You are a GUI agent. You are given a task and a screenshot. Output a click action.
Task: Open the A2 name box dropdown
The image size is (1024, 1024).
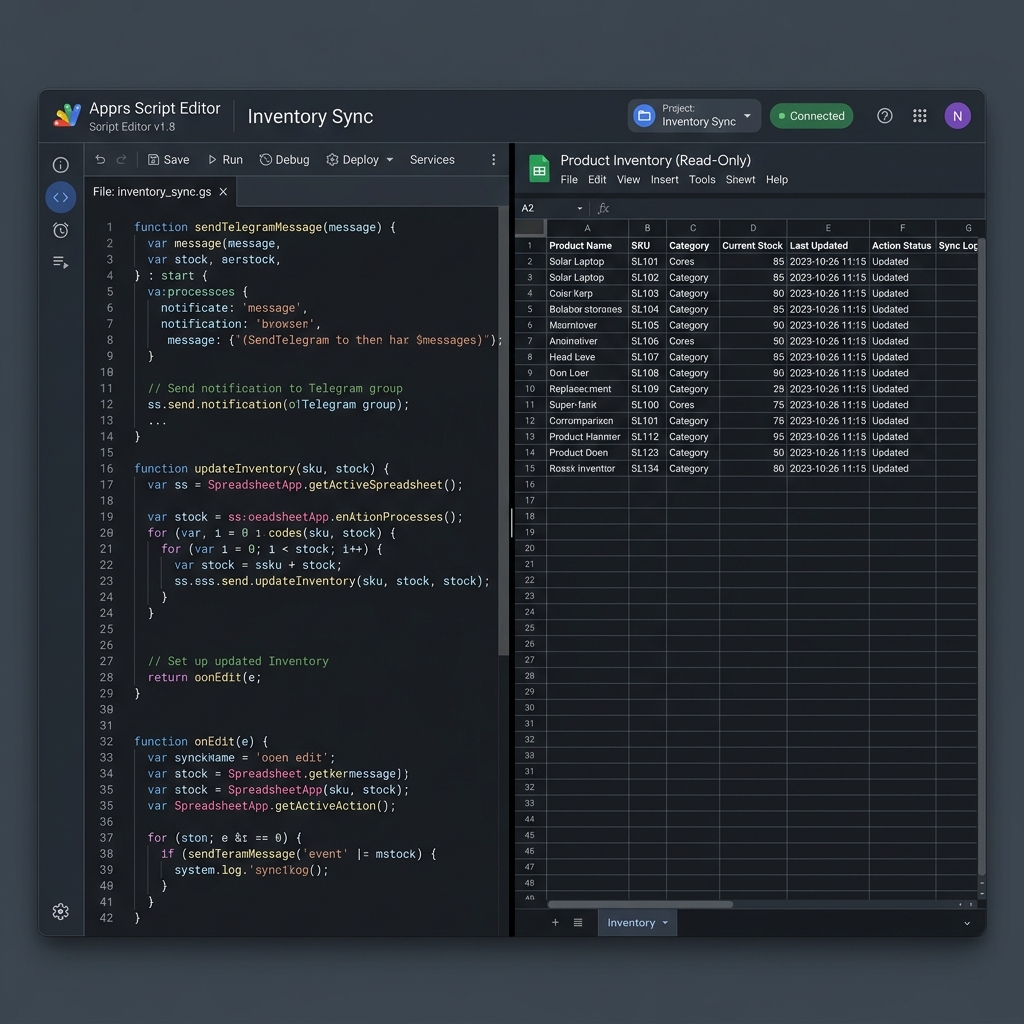[579, 208]
